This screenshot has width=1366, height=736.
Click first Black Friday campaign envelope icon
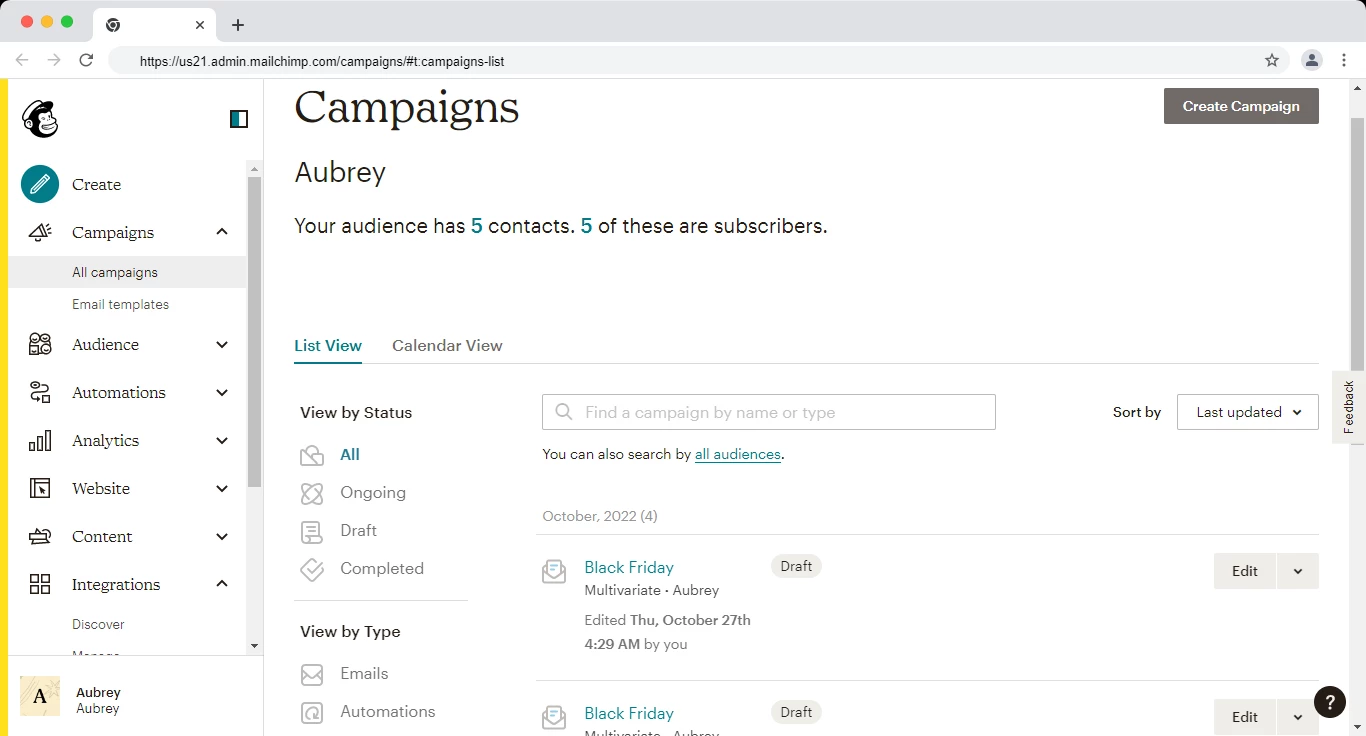(x=554, y=571)
